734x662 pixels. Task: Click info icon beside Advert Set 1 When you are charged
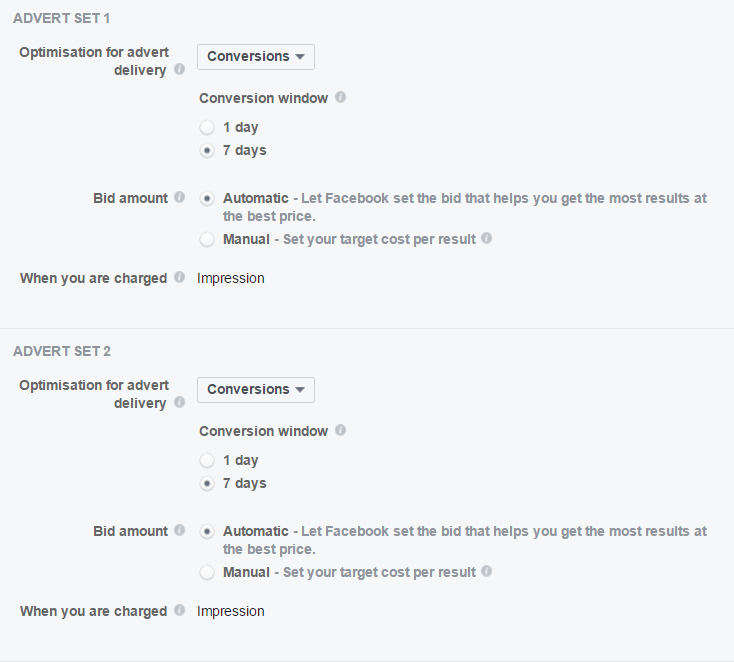179,277
